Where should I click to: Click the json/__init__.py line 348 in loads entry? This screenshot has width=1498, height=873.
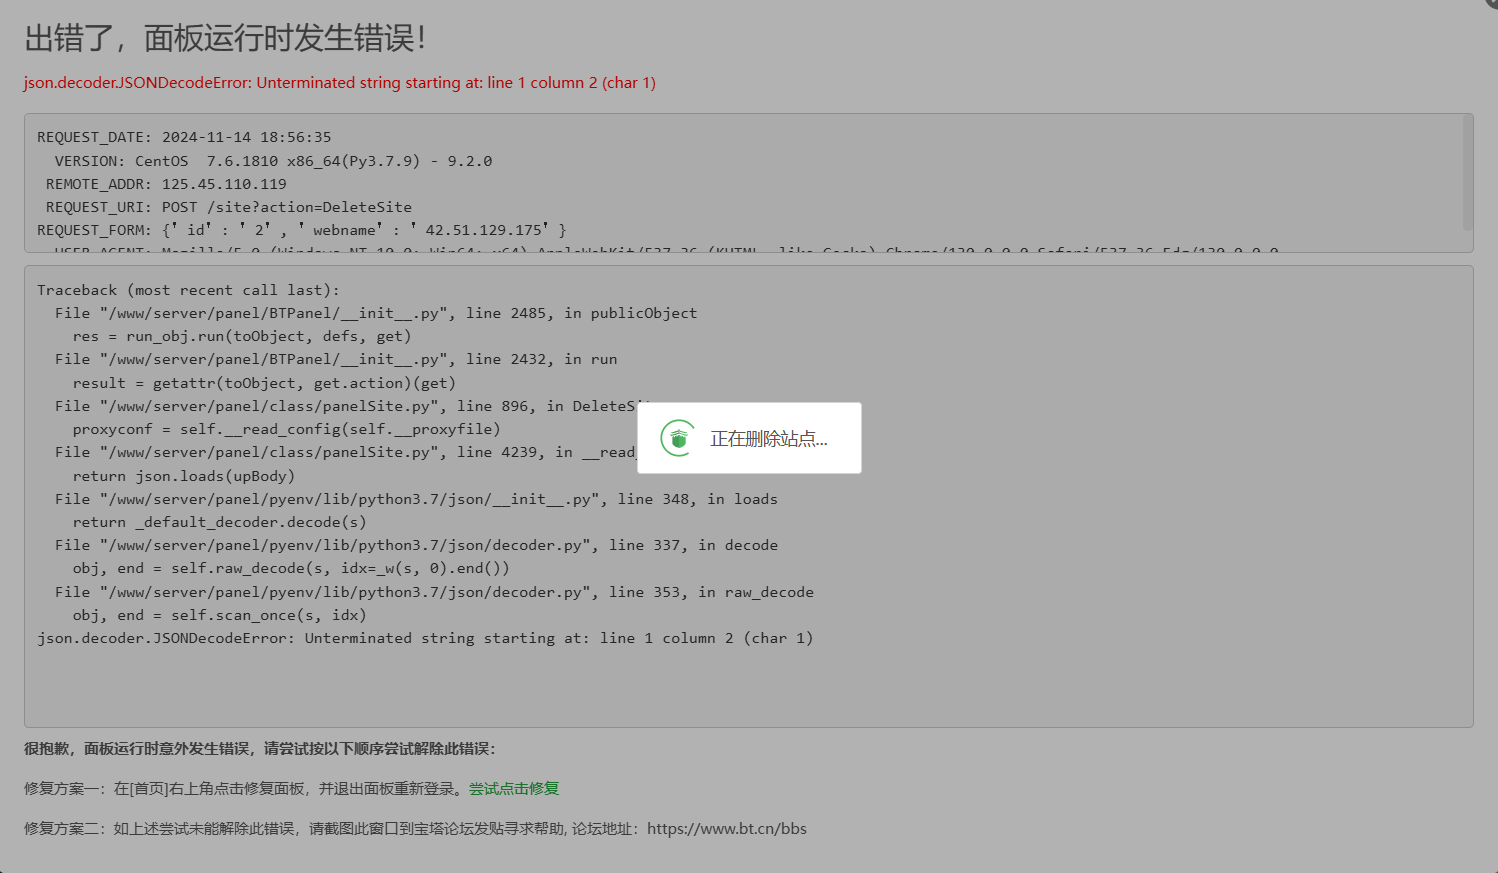coord(416,499)
